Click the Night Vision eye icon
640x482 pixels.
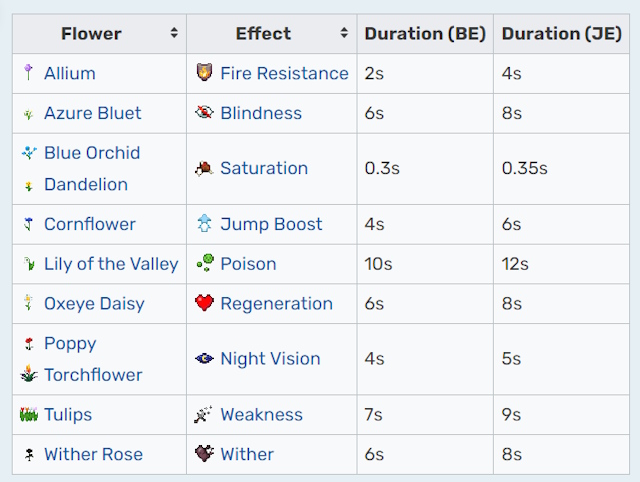point(204,358)
